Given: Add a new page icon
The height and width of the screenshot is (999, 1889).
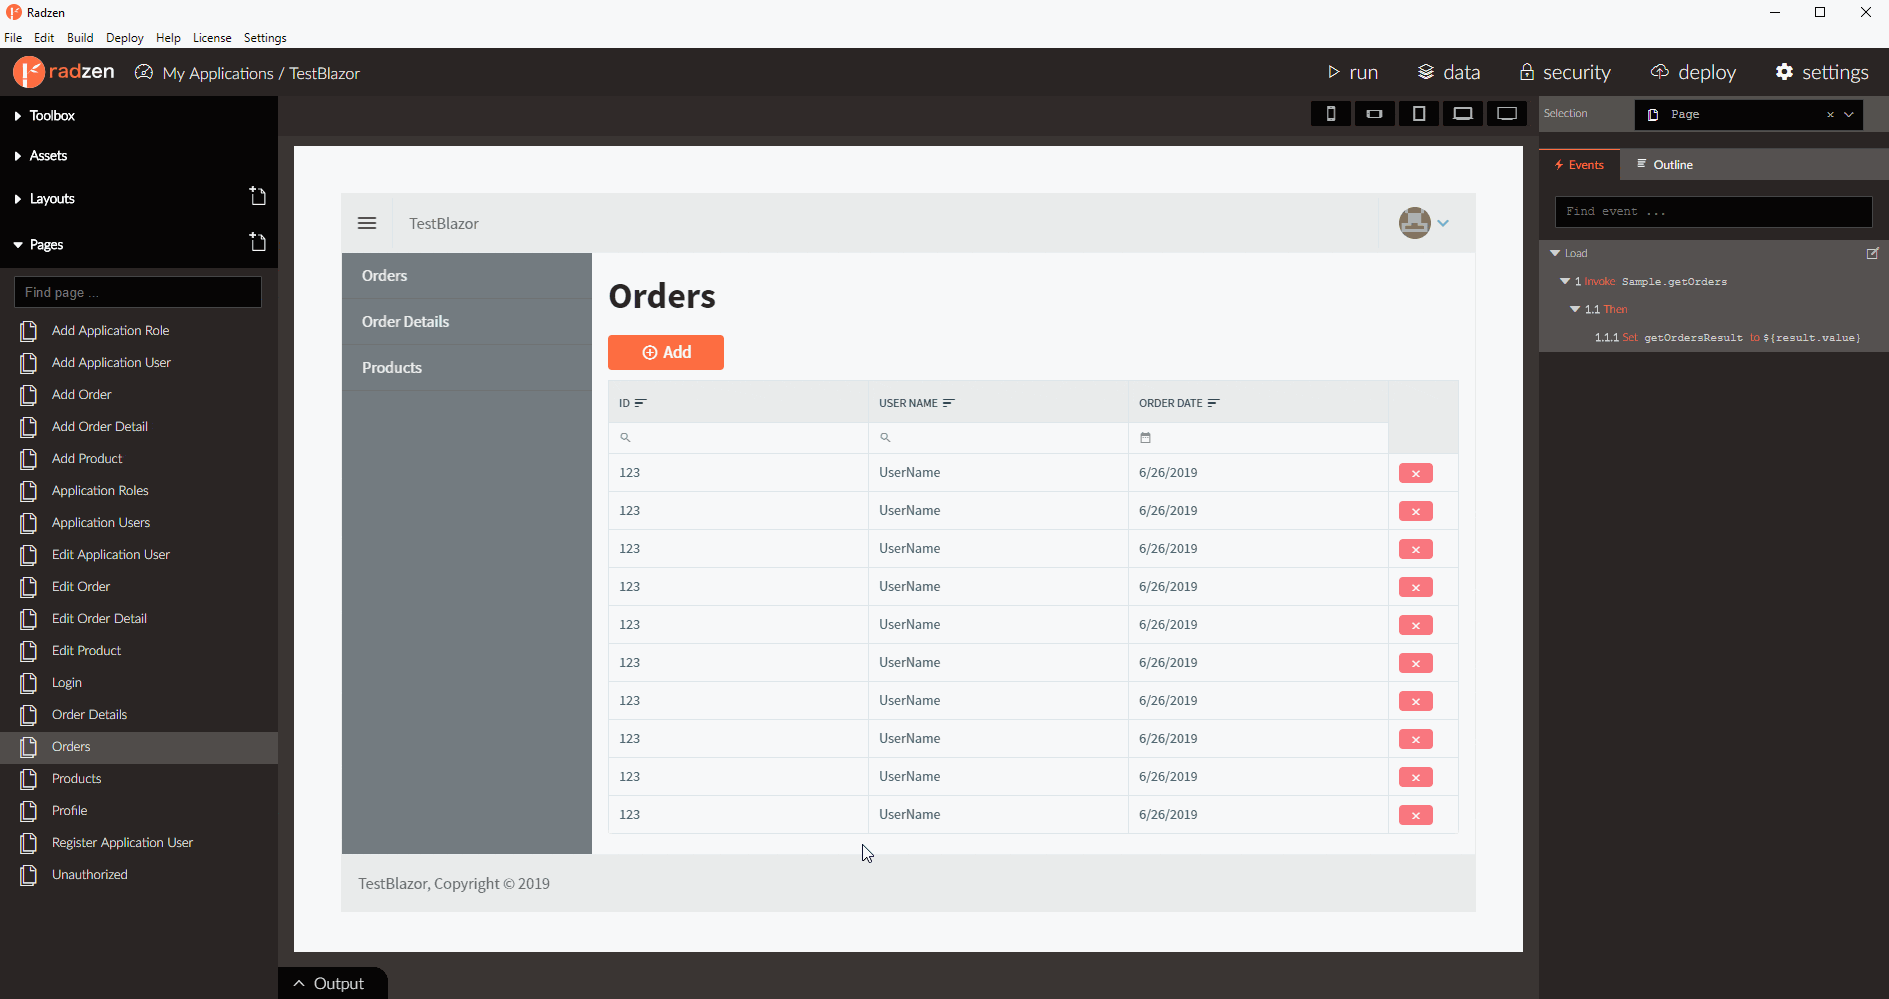Looking at the screenshot, I should point(258,242).
